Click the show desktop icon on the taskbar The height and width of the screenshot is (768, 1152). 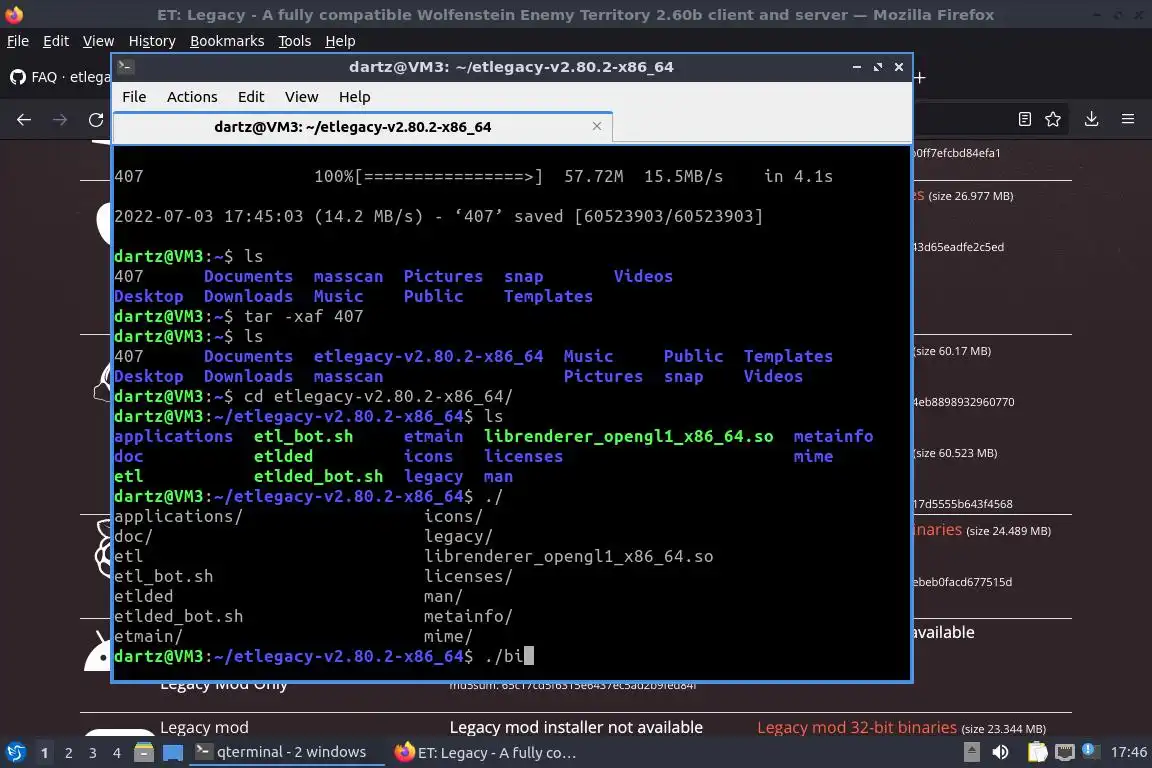[173, 752]
